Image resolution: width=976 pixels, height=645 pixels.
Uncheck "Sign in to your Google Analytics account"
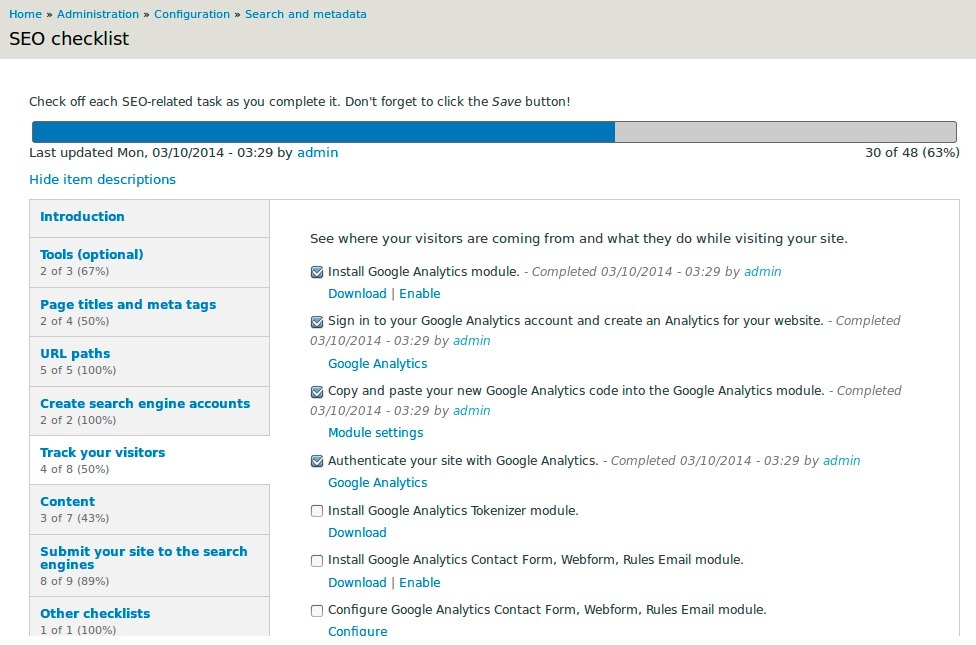[x=316, y=321]
